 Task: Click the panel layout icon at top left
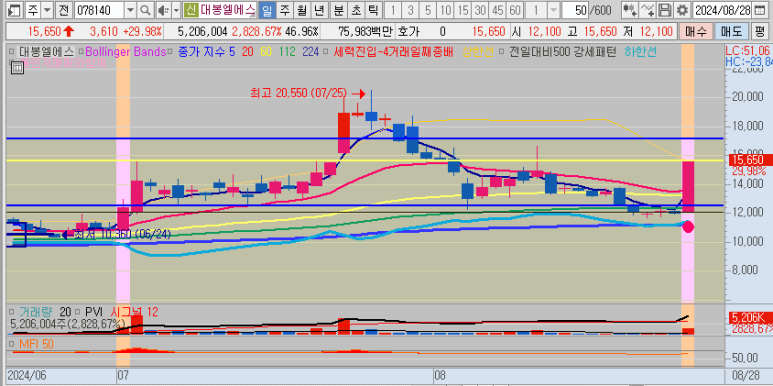pos(15,9)
